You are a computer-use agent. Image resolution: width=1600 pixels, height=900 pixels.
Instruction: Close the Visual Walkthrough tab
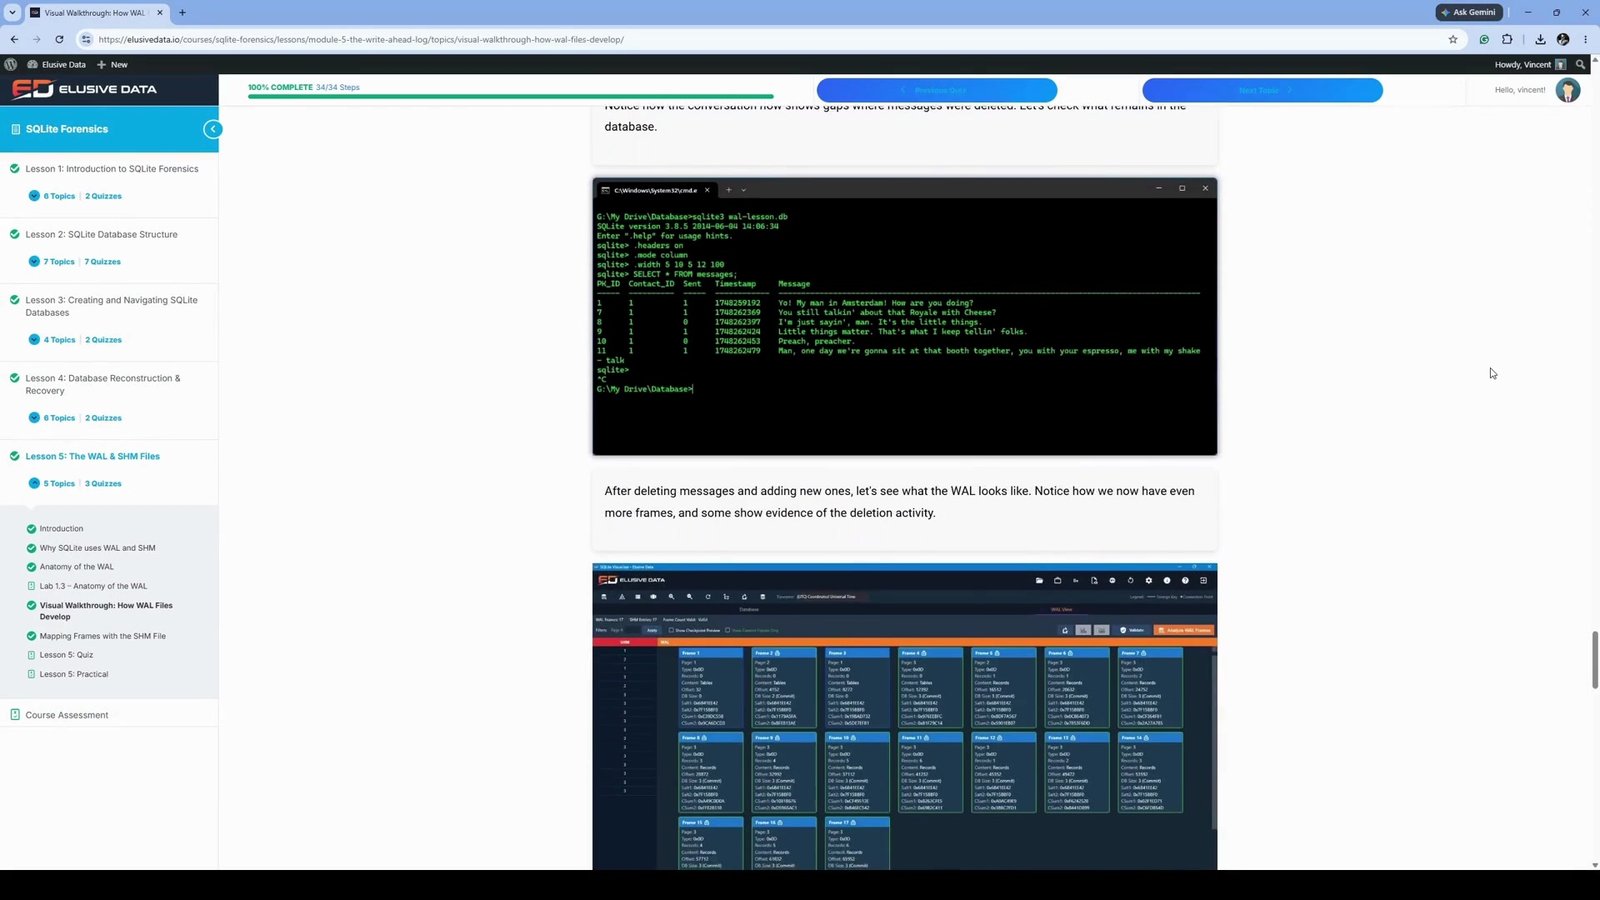[x=159, y=12]
